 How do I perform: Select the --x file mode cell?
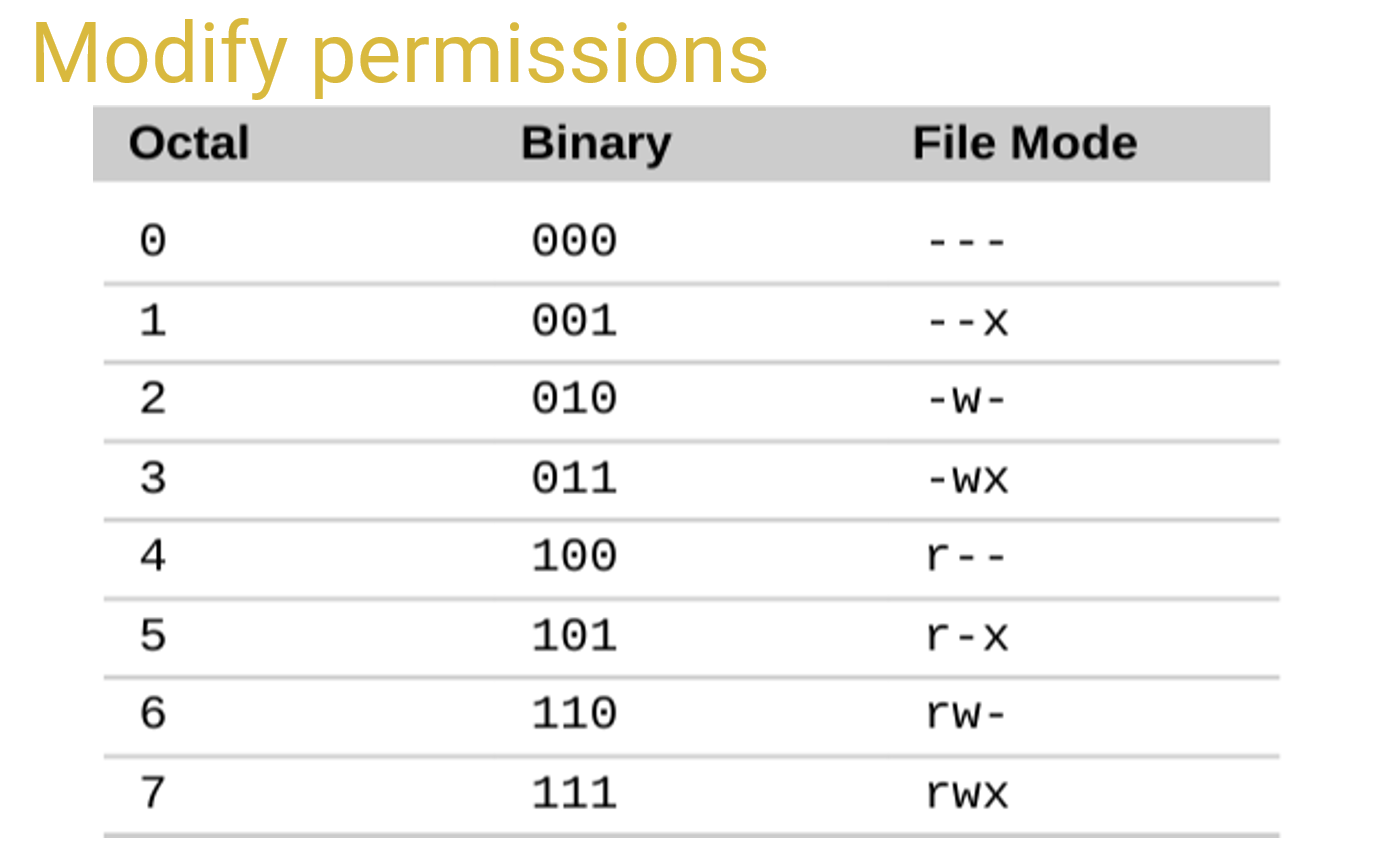click(967, 321)
